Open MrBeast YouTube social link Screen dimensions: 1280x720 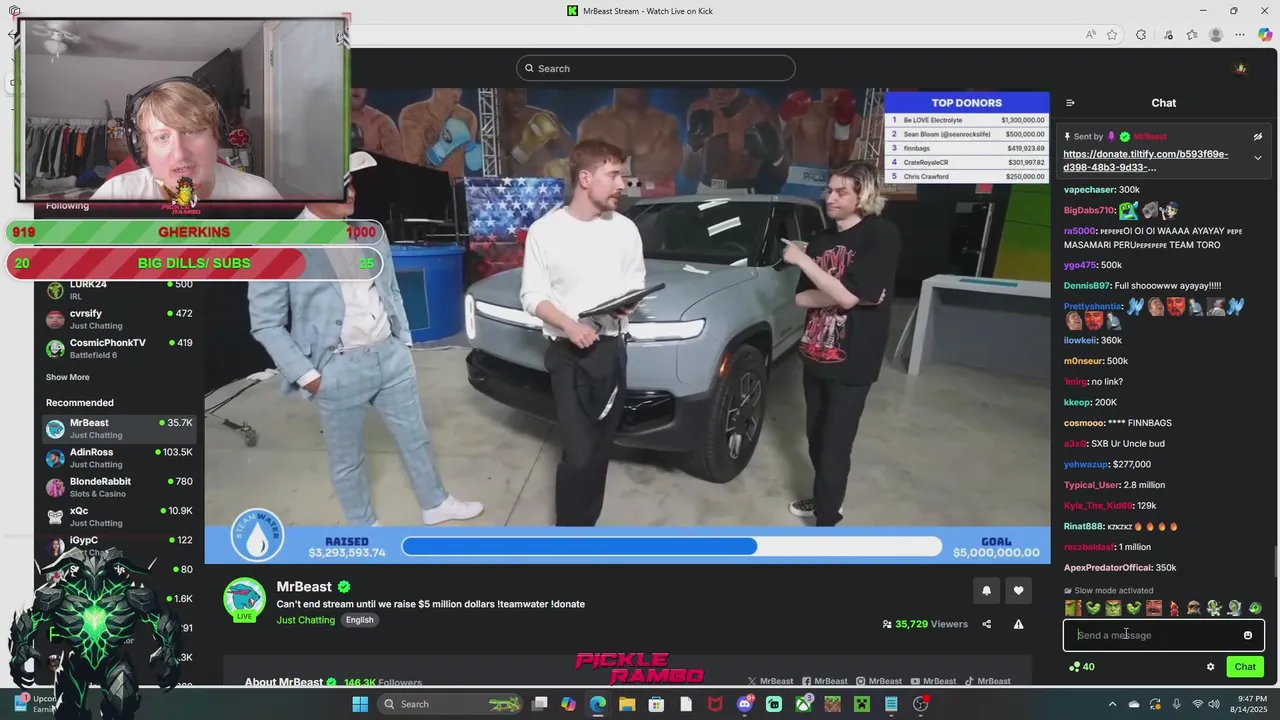(x=933, y=681)
